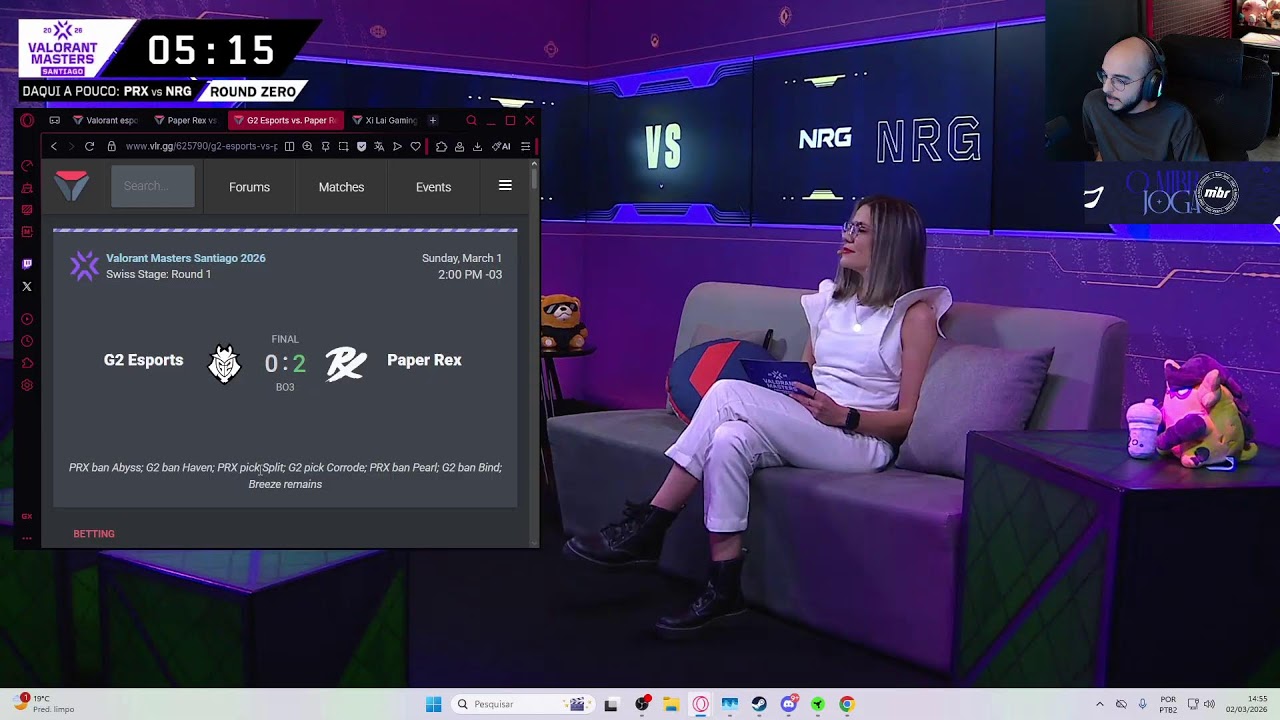
Task: Click the volume speaker tray icon
Action: pos(1209,704)
